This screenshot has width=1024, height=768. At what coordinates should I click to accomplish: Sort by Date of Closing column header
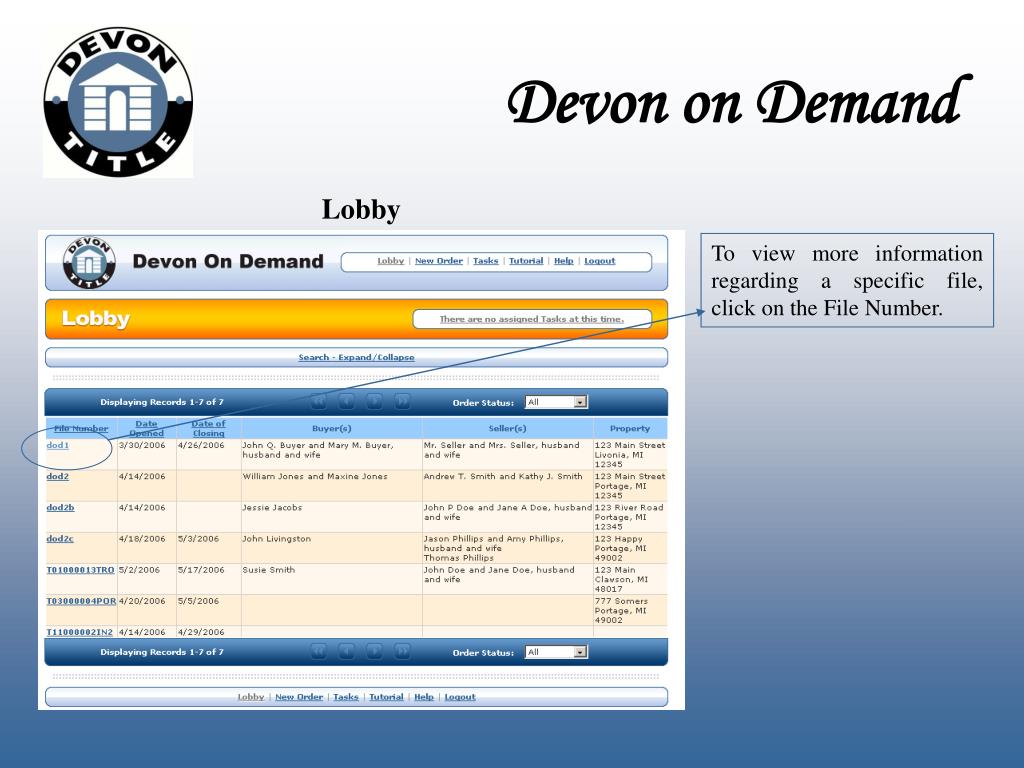(208, 428)
